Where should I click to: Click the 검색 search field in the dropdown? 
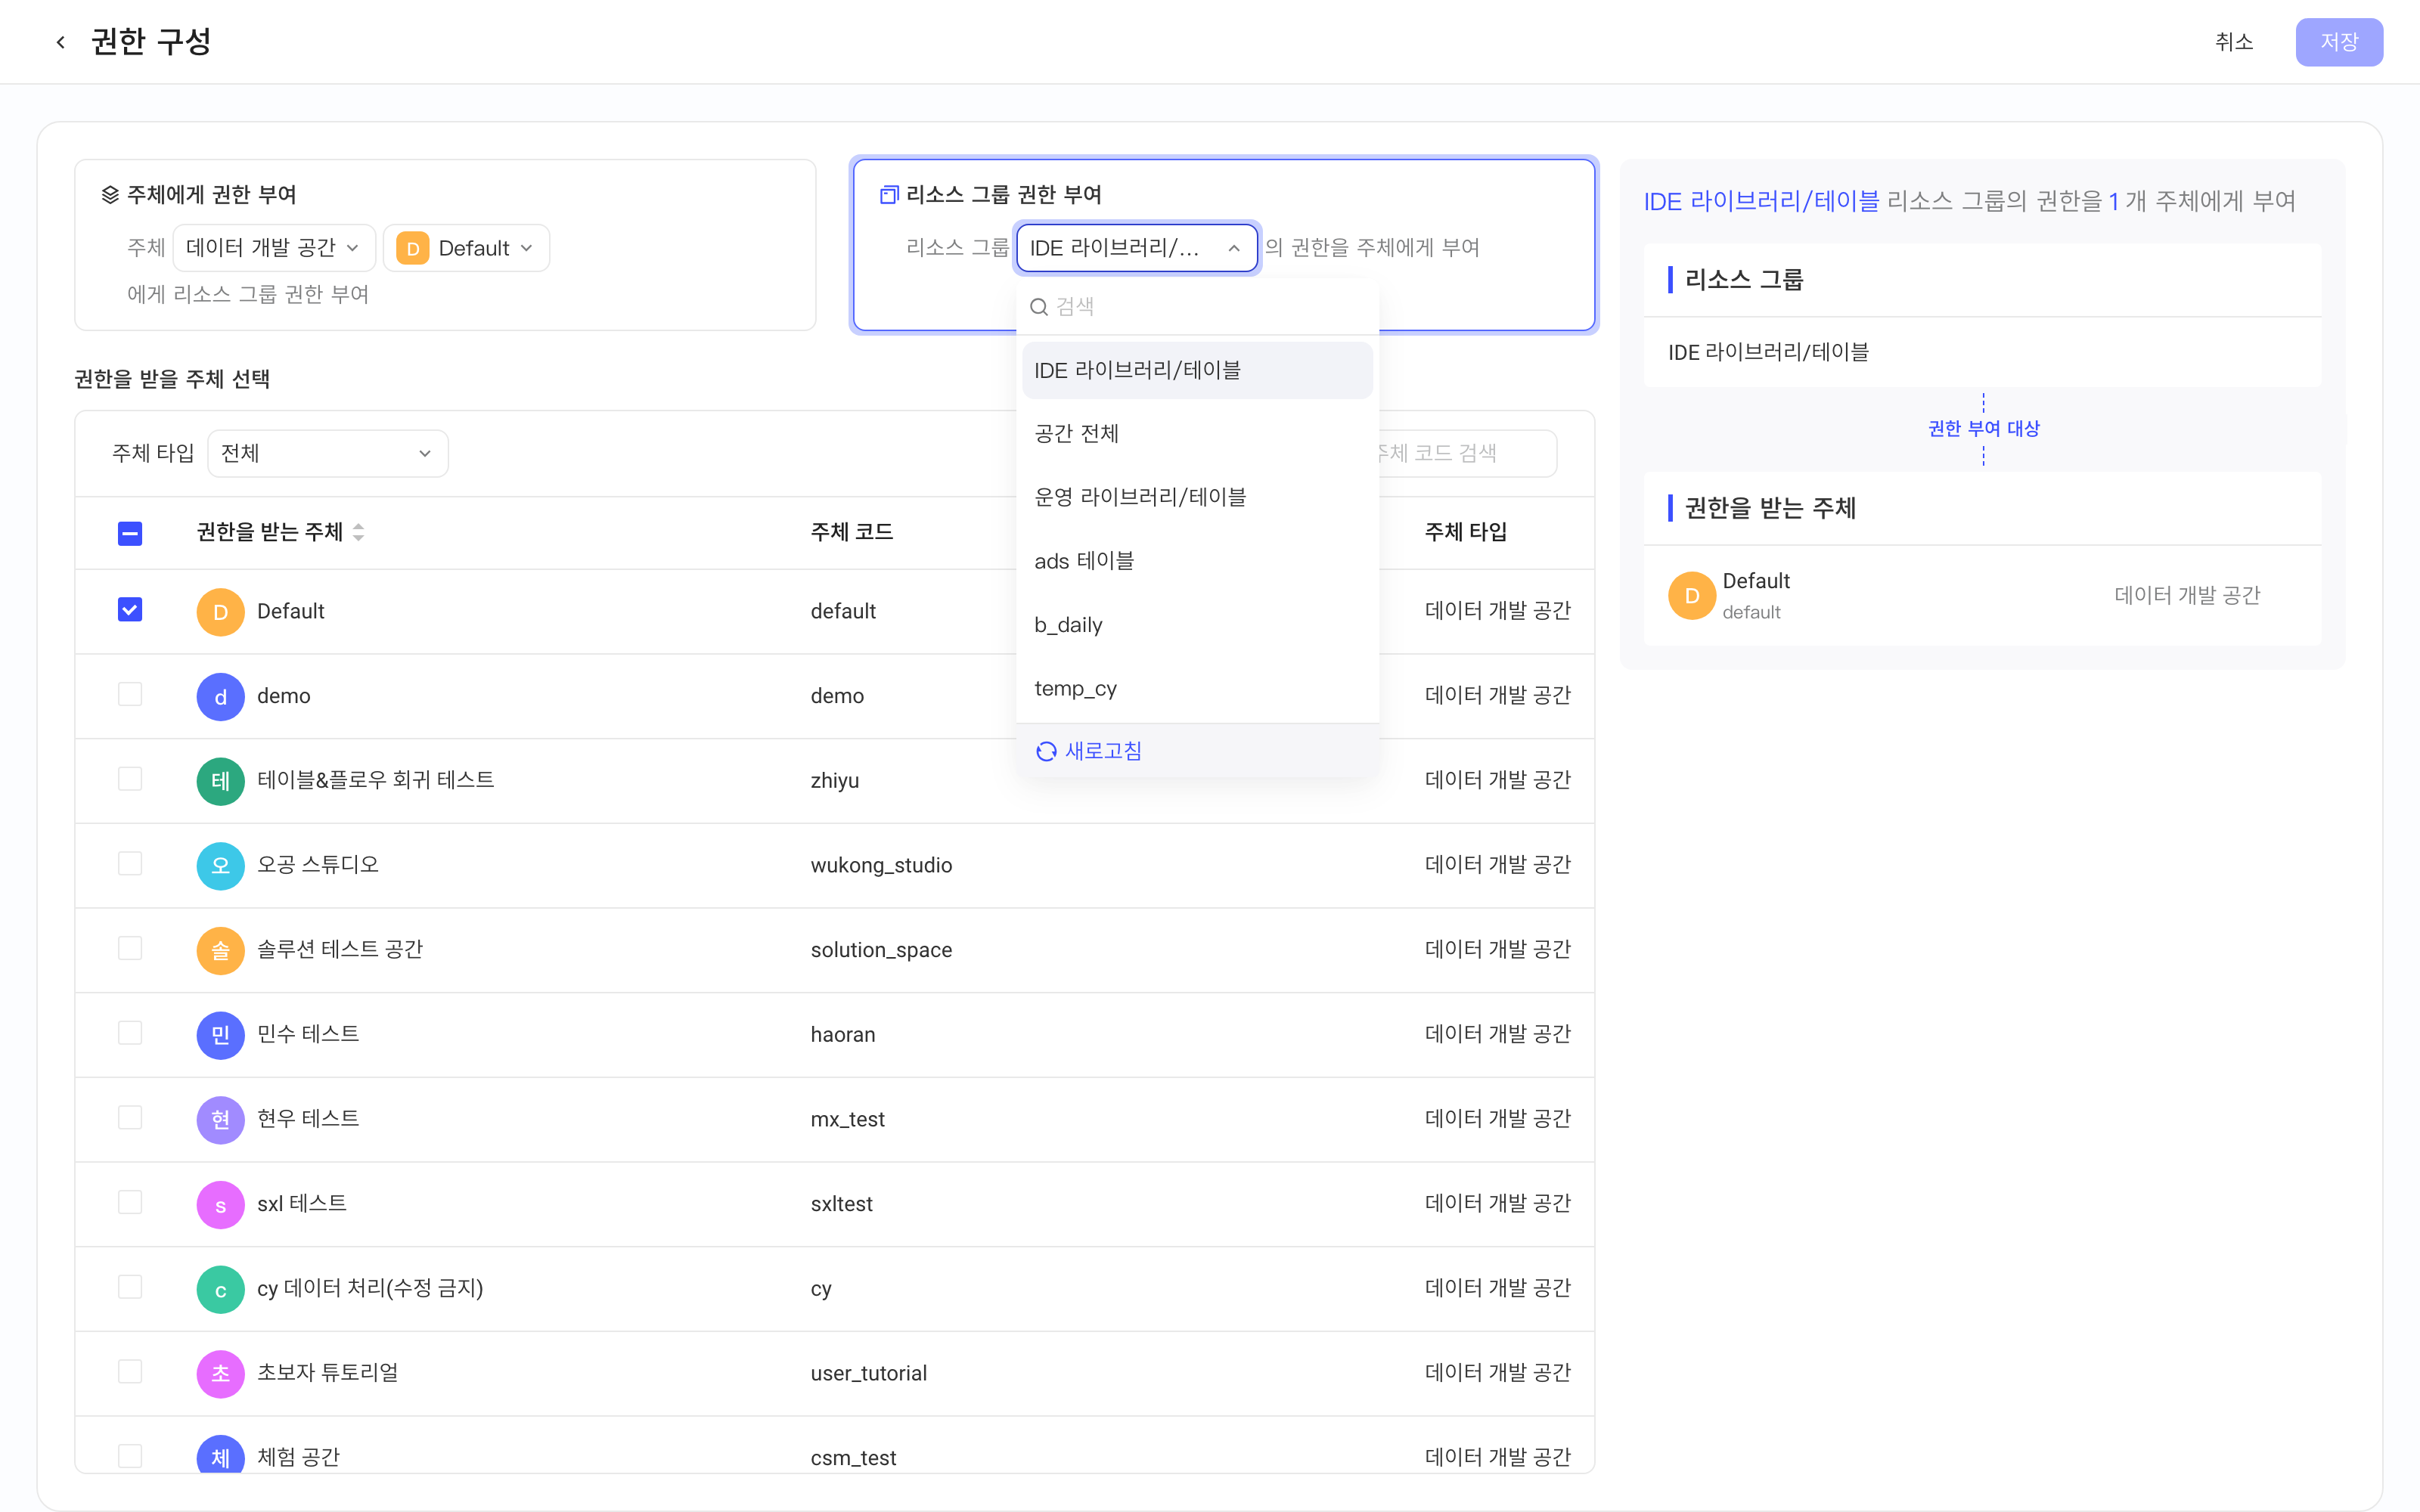click(x=1197, y=307)
